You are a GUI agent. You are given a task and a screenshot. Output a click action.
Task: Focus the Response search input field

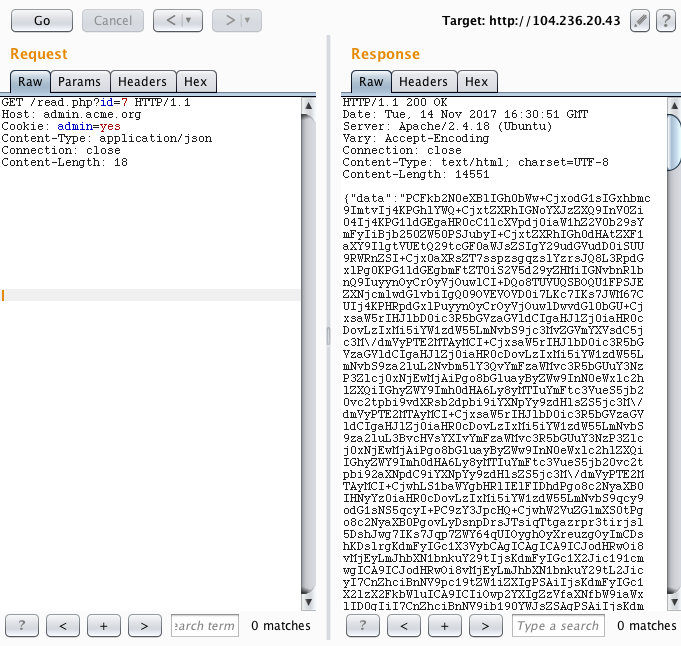(558, 626)
